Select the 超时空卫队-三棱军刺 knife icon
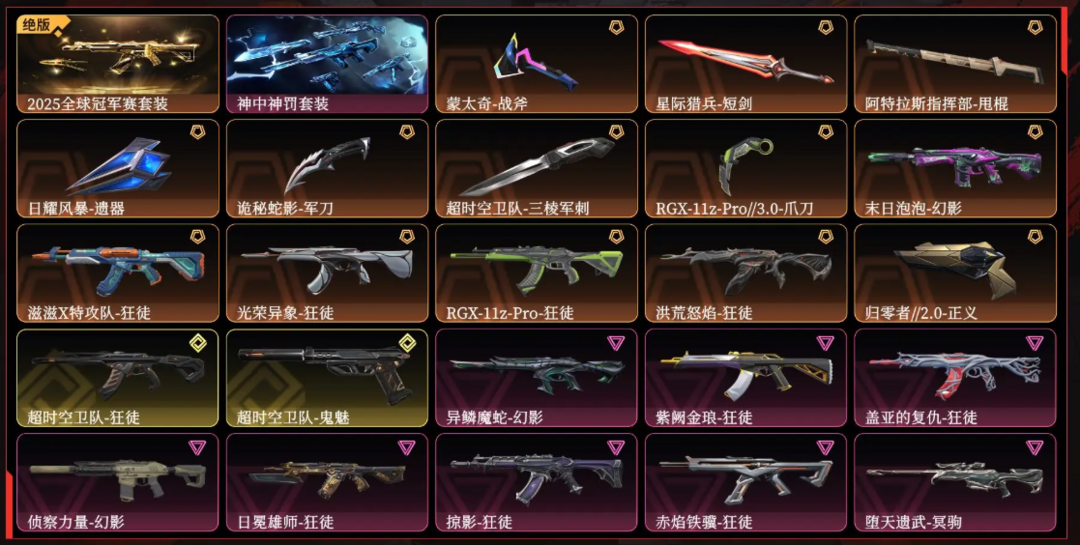Screen dimensions: 1080x545 pyautogui.click(x=536, y=165)
